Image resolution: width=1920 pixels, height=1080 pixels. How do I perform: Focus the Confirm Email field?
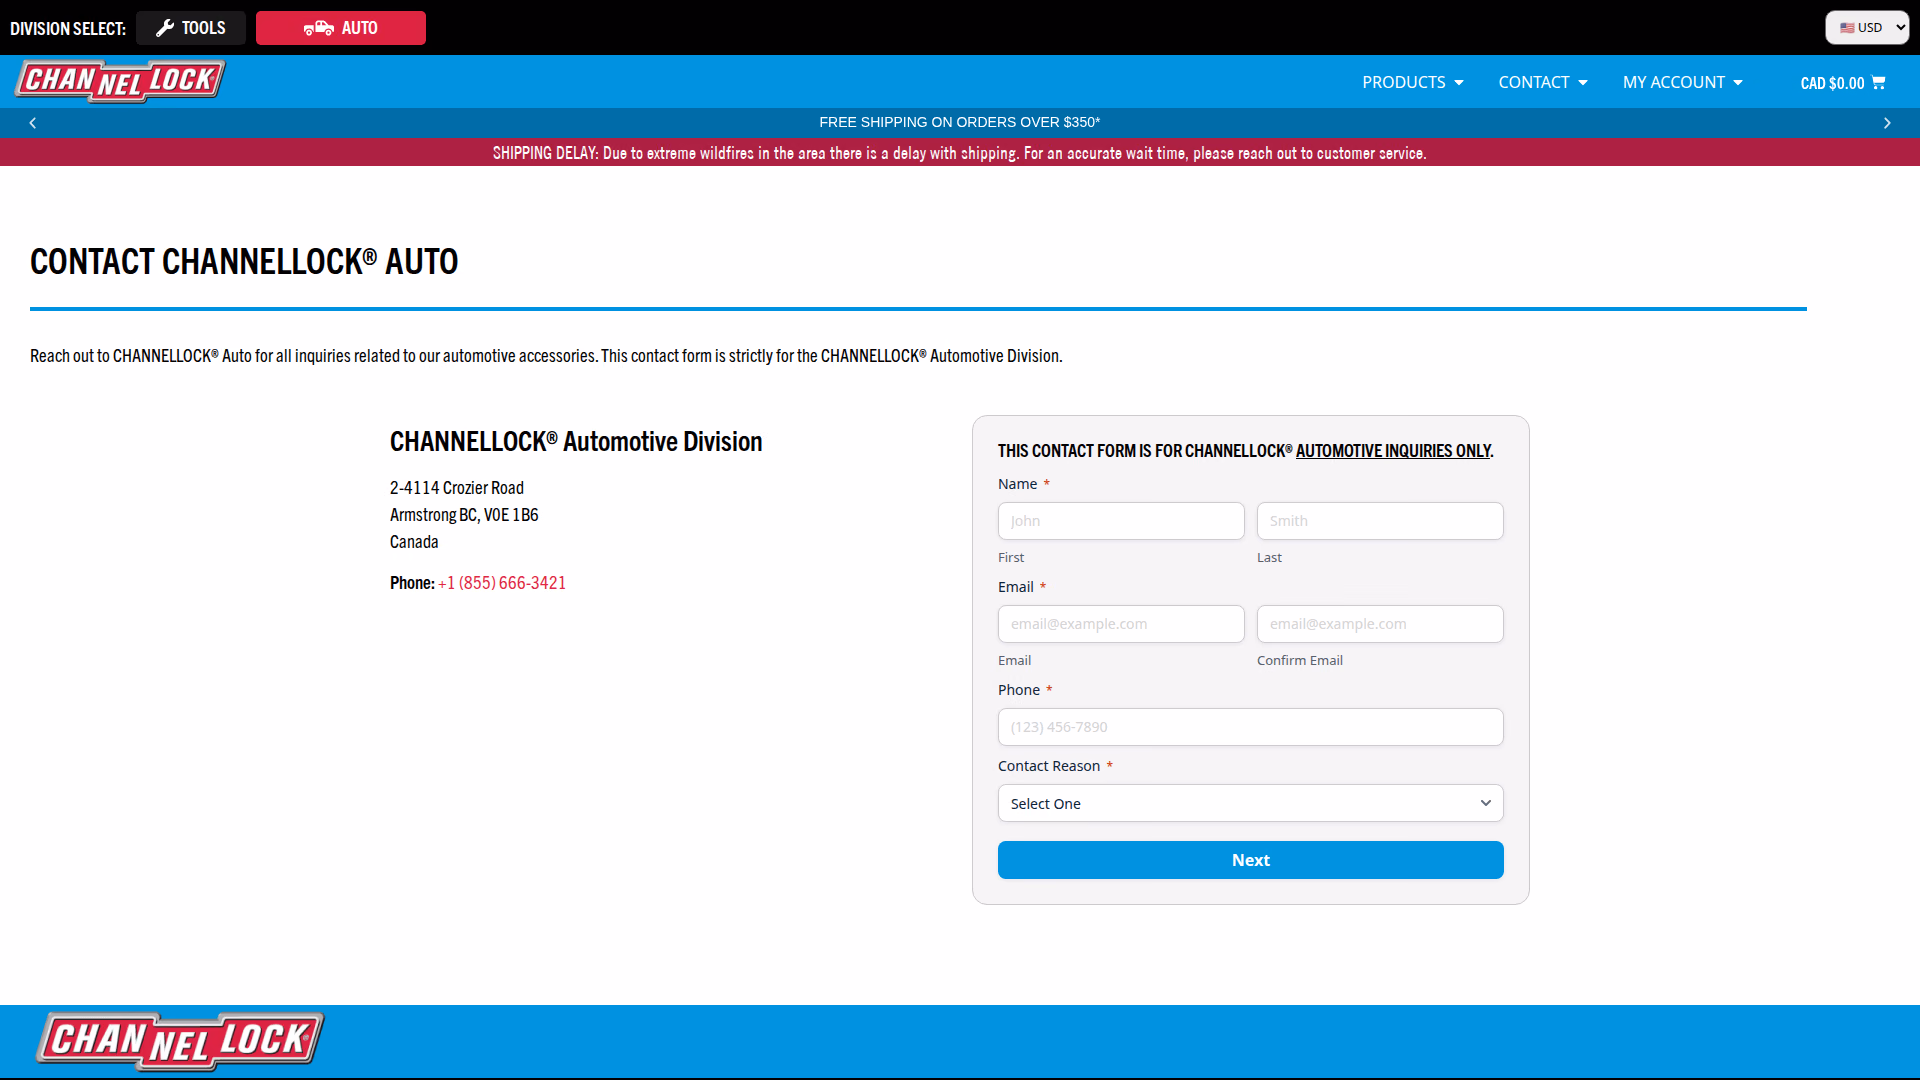pos(1380,624)
